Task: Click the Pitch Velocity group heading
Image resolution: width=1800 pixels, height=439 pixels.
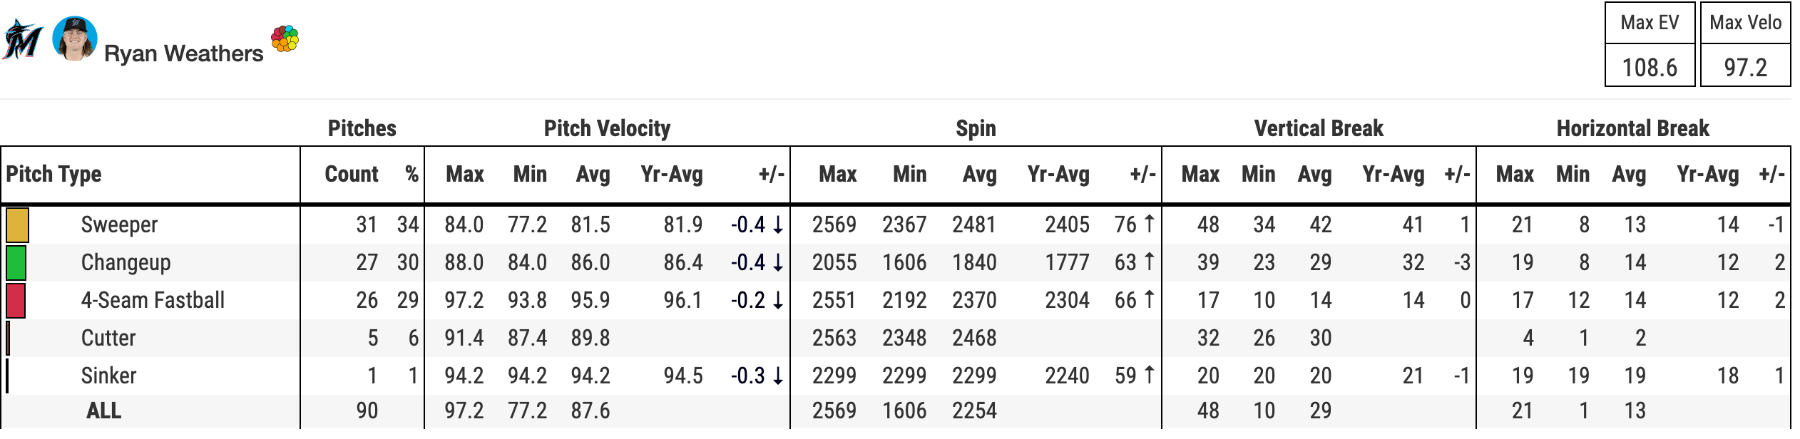Action: coord(607,128)
